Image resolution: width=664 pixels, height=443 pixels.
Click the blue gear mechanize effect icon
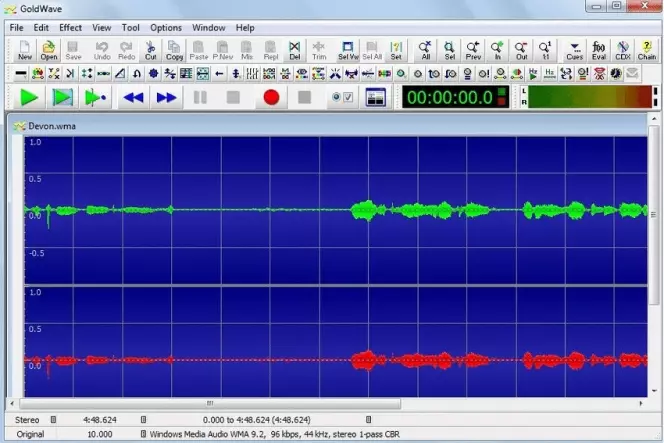pos(153,74)
